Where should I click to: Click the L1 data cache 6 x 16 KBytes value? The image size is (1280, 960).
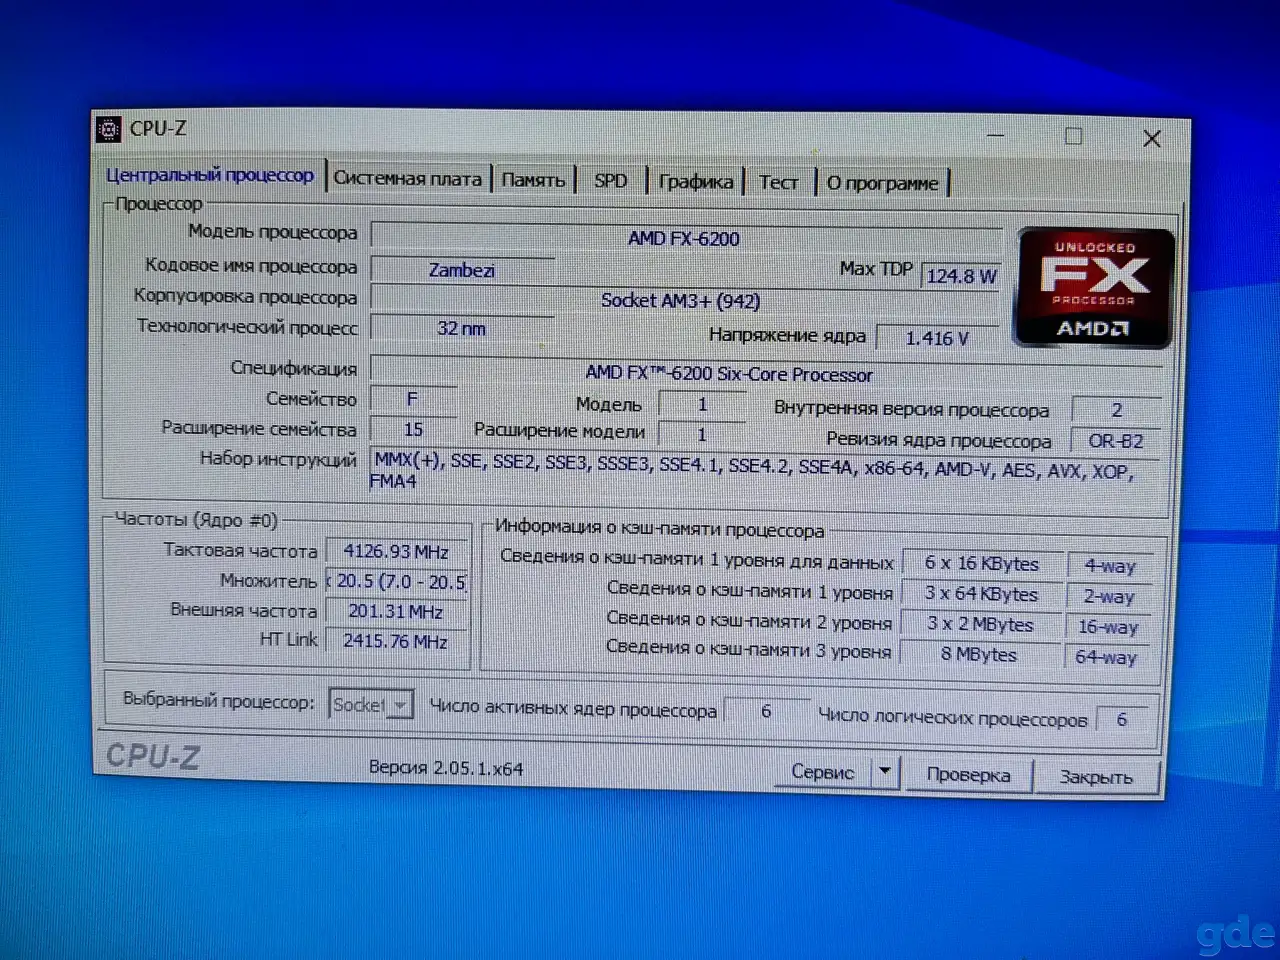[981, 564]
